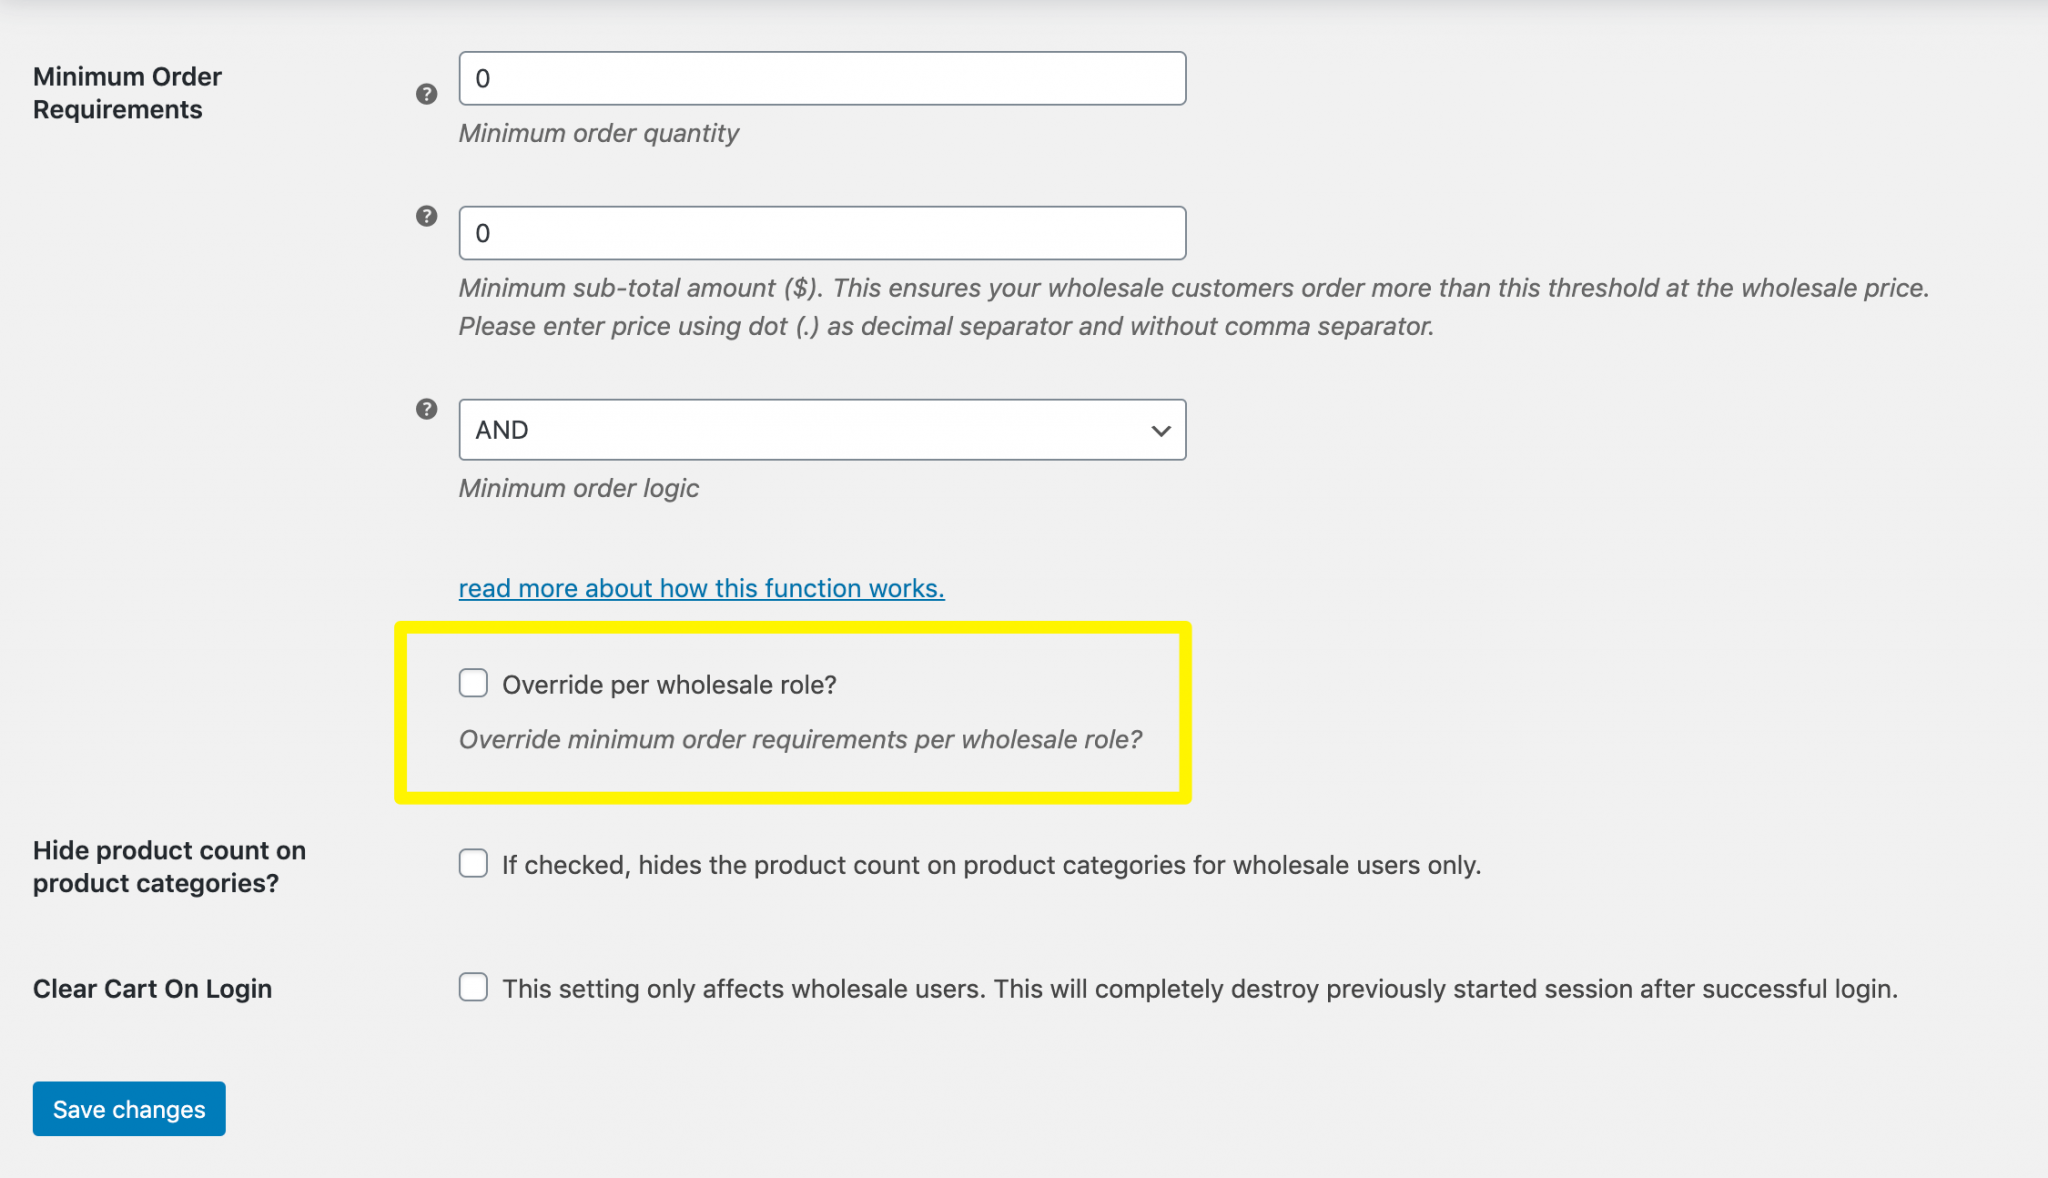Click help icon beside minimum sub-total field
2048x1178 pixels.
[426, 216]
